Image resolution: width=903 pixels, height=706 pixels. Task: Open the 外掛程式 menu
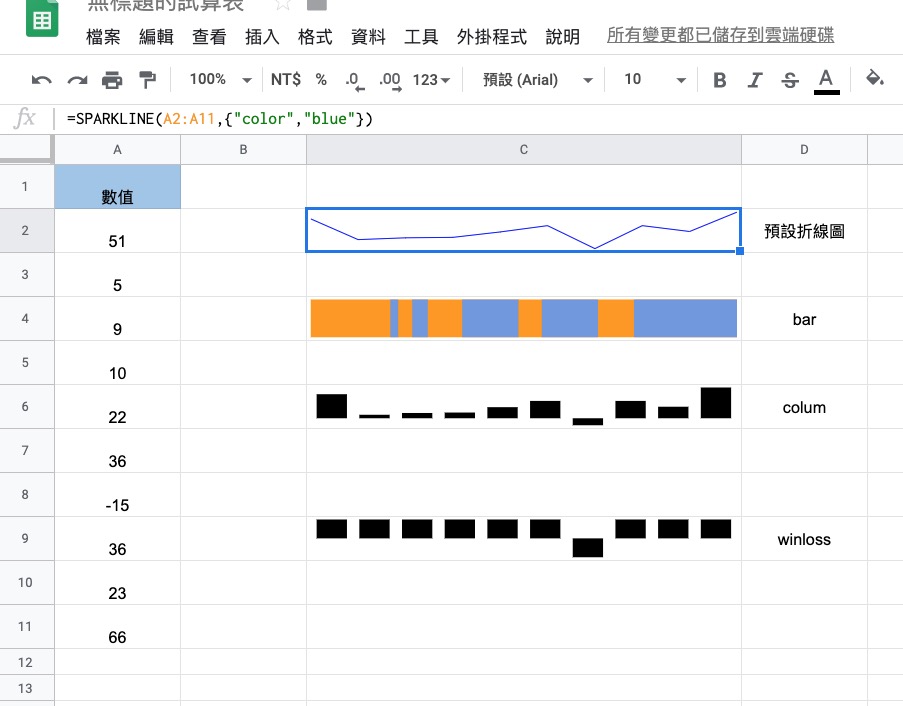[x=492, y=37]
